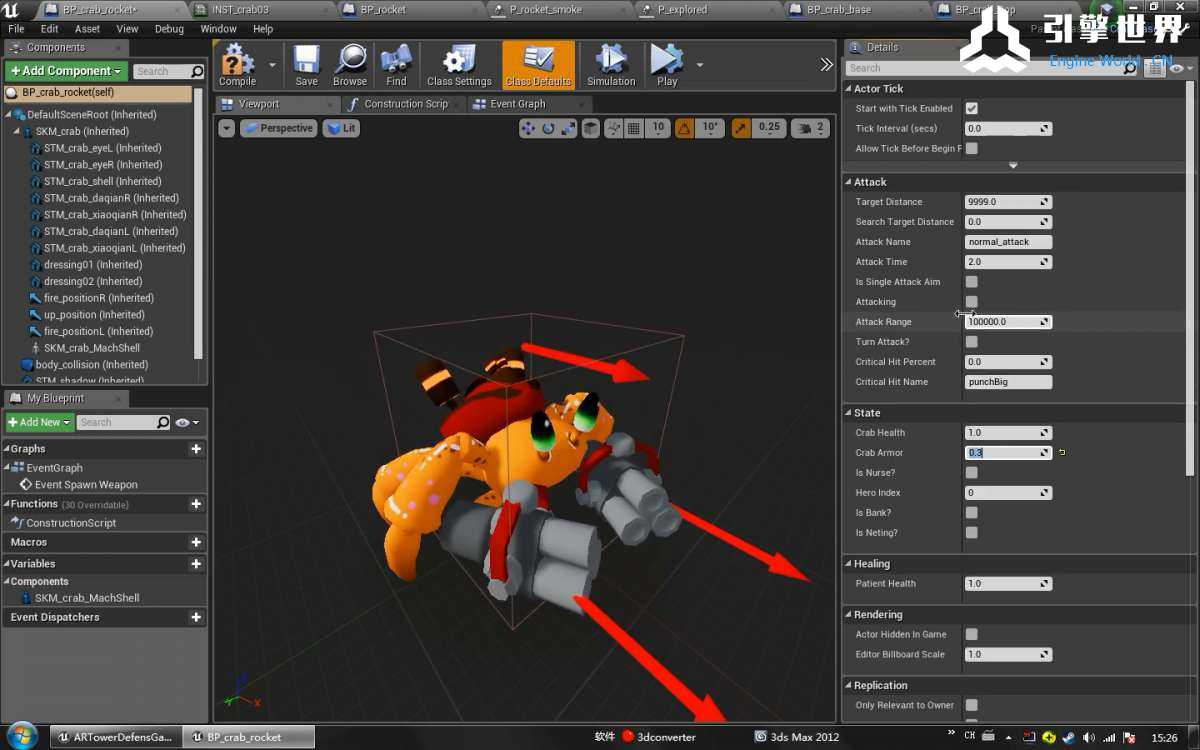Enable Actor Hidden In Game checkbox
Image resolution: width=1200 pixels, height=750 pixels.
972,634
